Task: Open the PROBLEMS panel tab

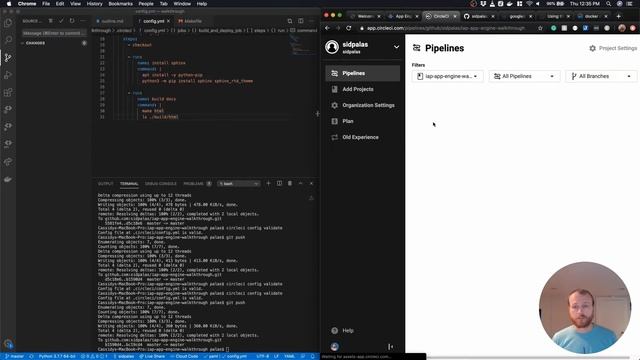Action: tap(193, 184)
